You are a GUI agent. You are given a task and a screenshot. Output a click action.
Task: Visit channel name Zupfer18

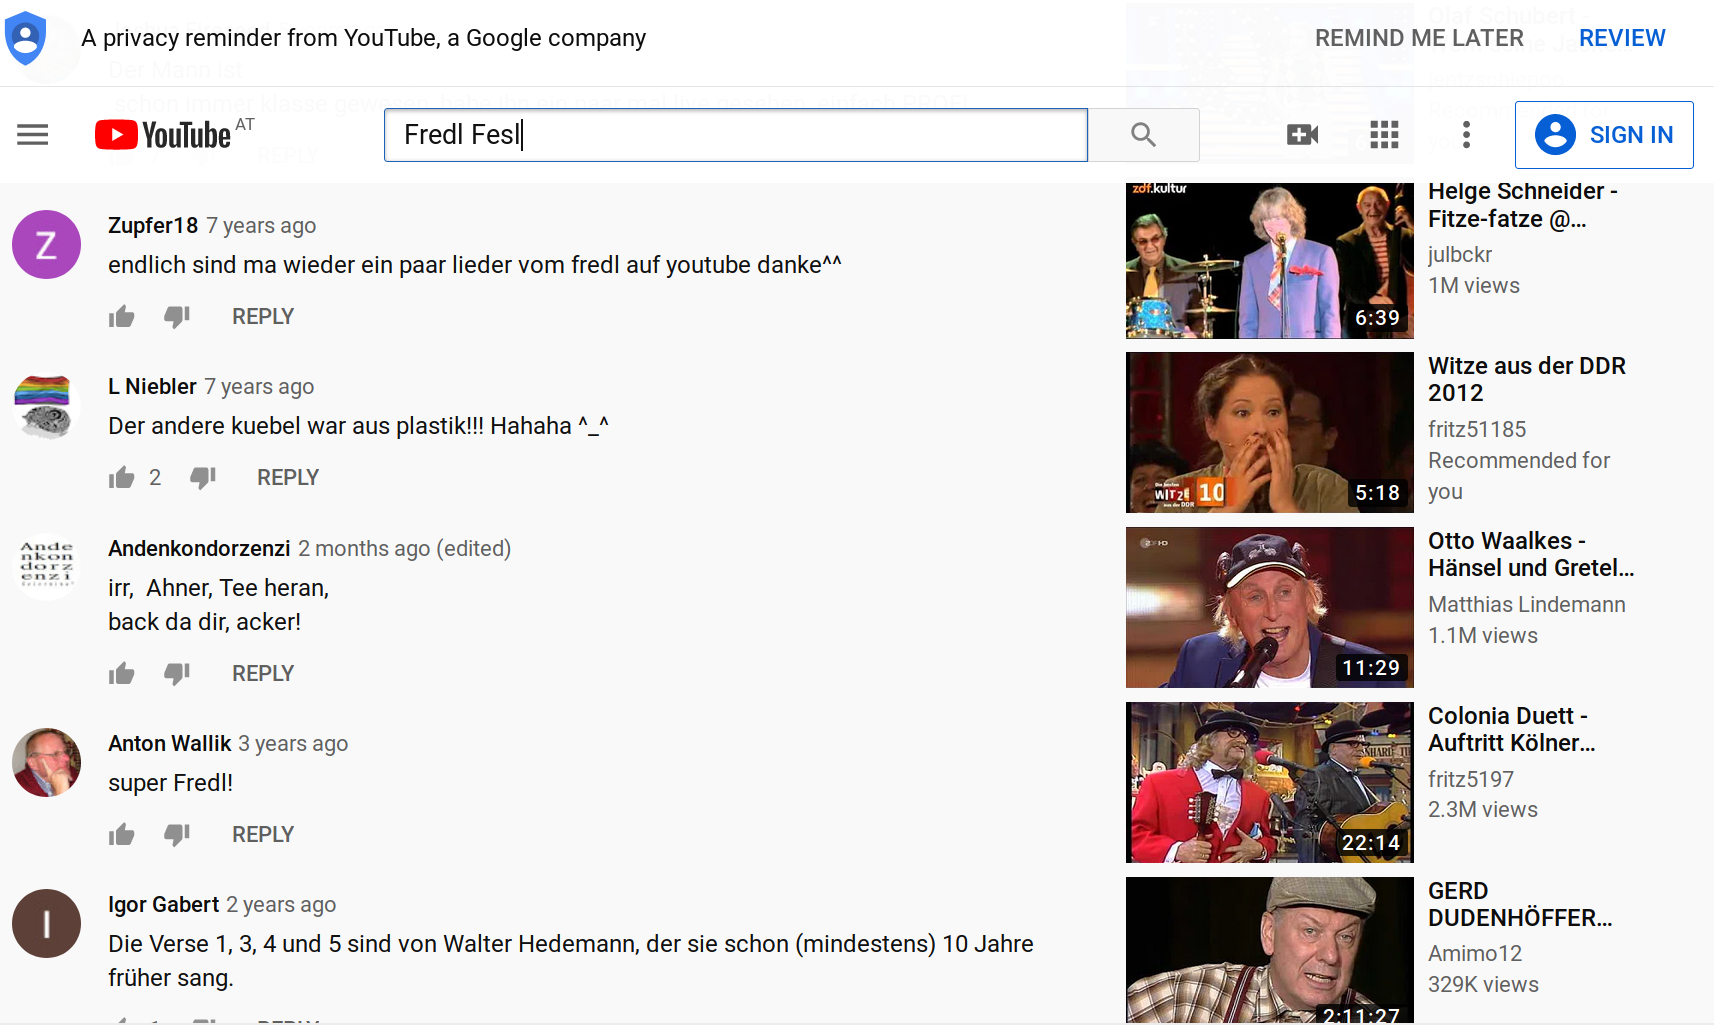[x=153, y=226]
